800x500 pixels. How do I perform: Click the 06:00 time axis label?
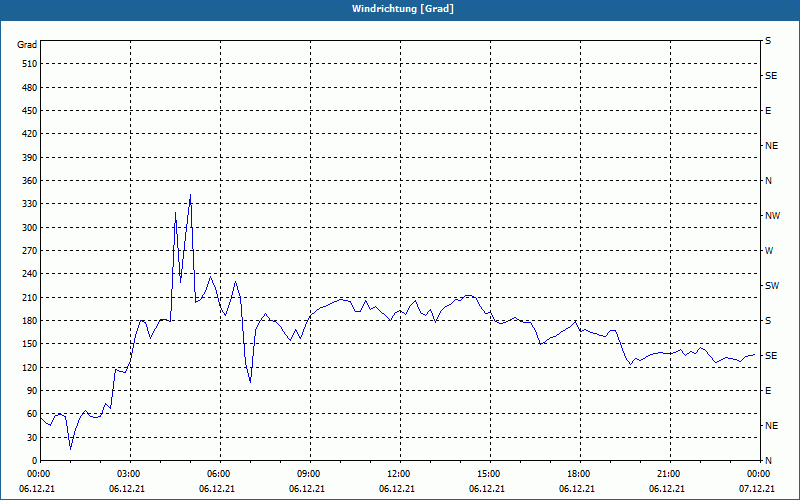click(220, 474)
